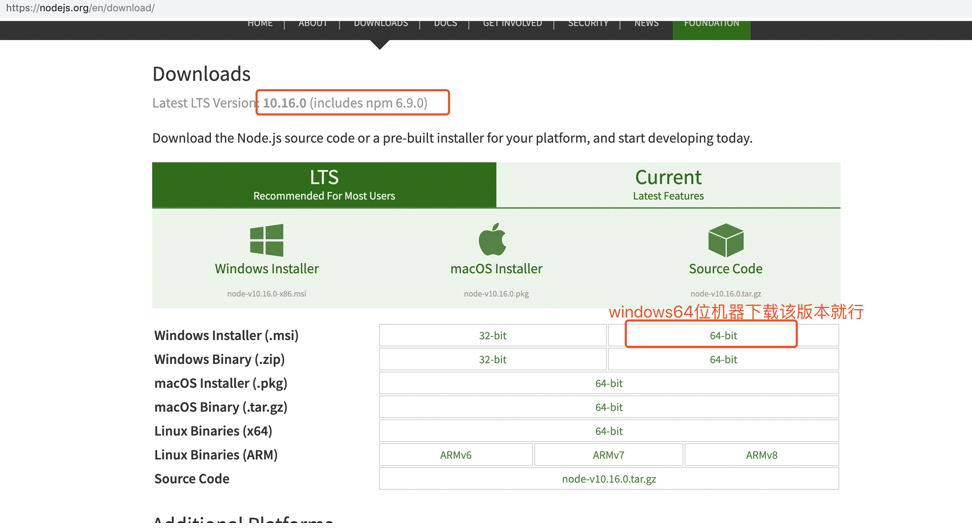The height and width of the screenshot is (530, 972).
Task: Open the SECURITY nav item
Action: (588, 24)
